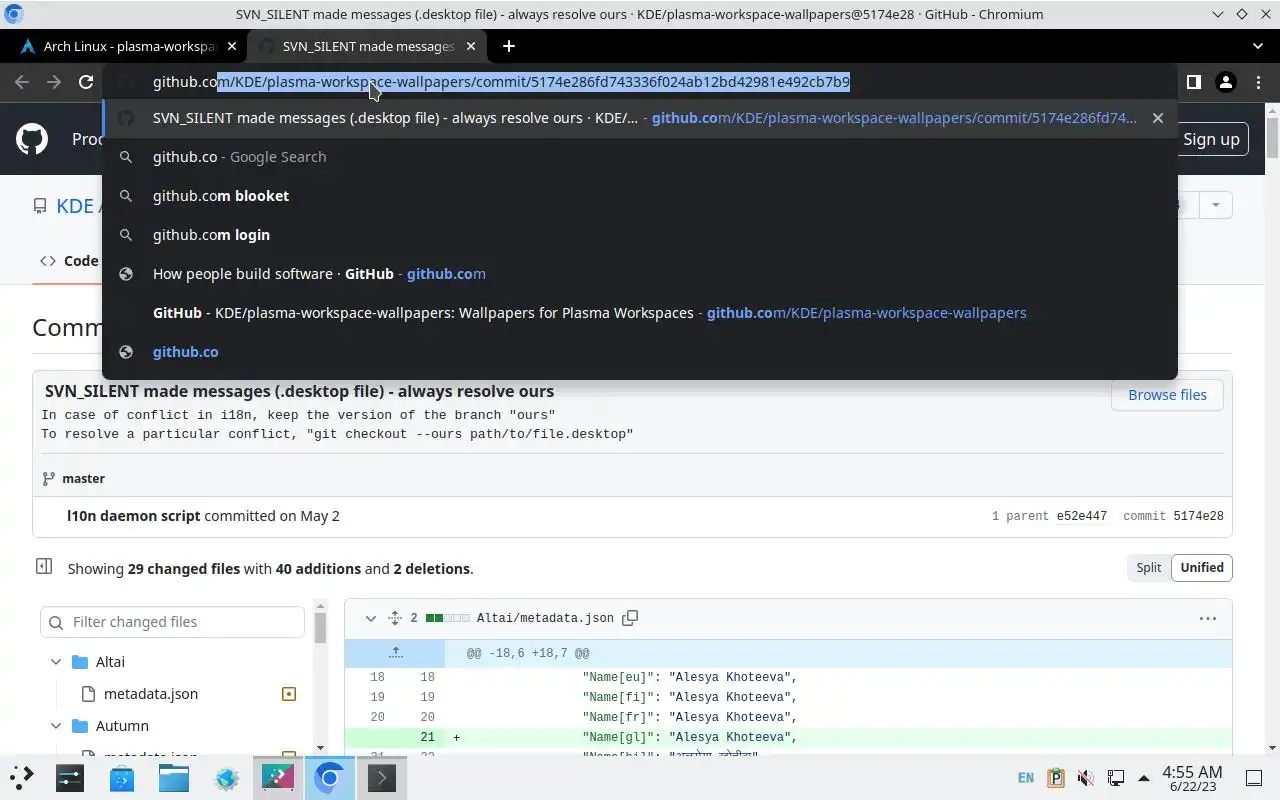
Task: Click the EN keyboard layout indicator
Action: (x=1026, y=778)
